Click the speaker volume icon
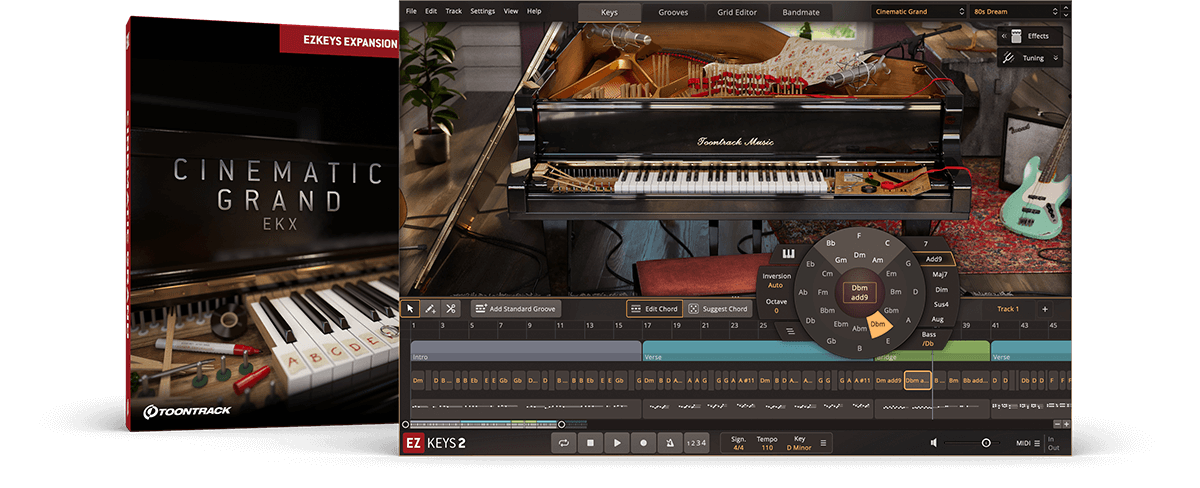This screenshot has height=488, width=1200. click(933, 443)
